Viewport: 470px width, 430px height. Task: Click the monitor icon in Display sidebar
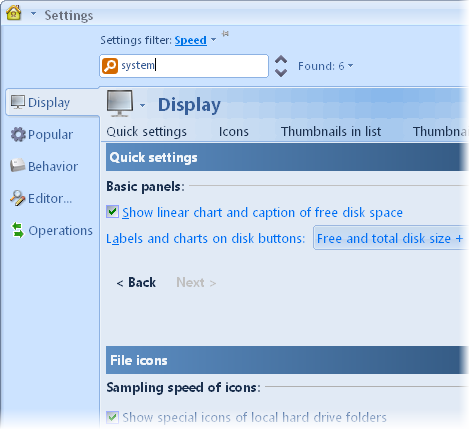pos(18,102)
